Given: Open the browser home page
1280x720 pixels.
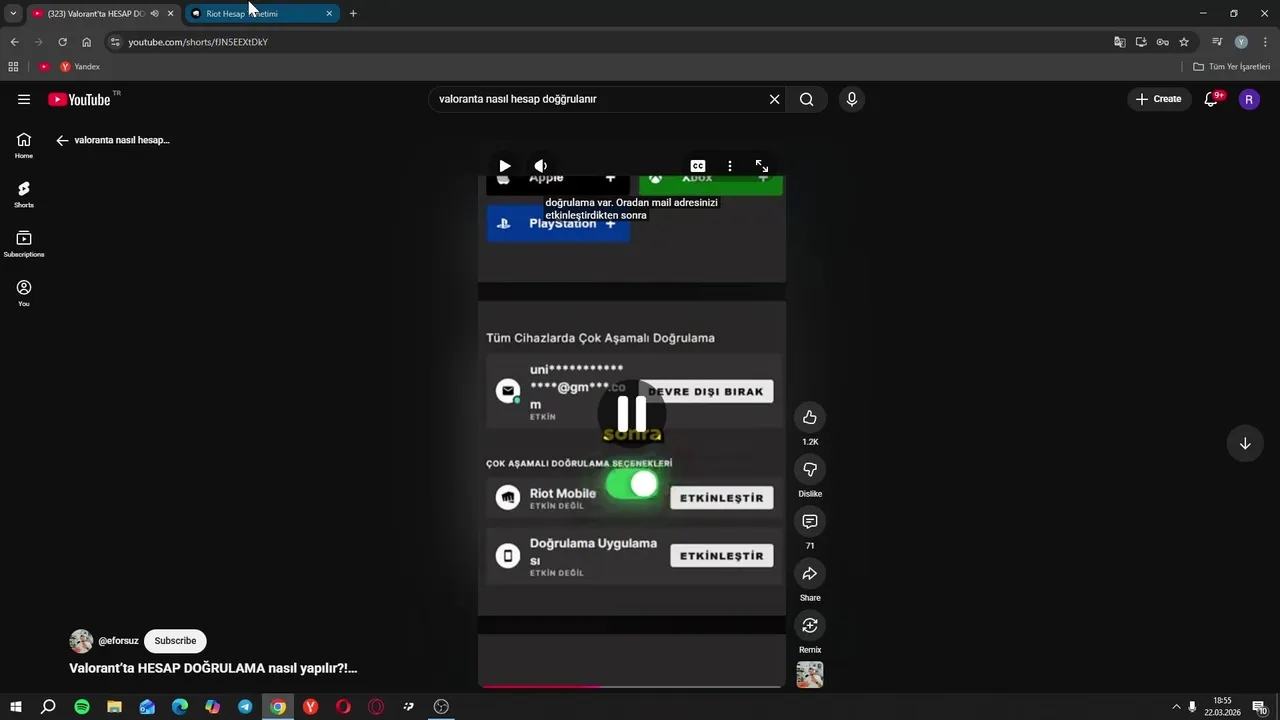Looking at the screenshot, I should [87, 42].
